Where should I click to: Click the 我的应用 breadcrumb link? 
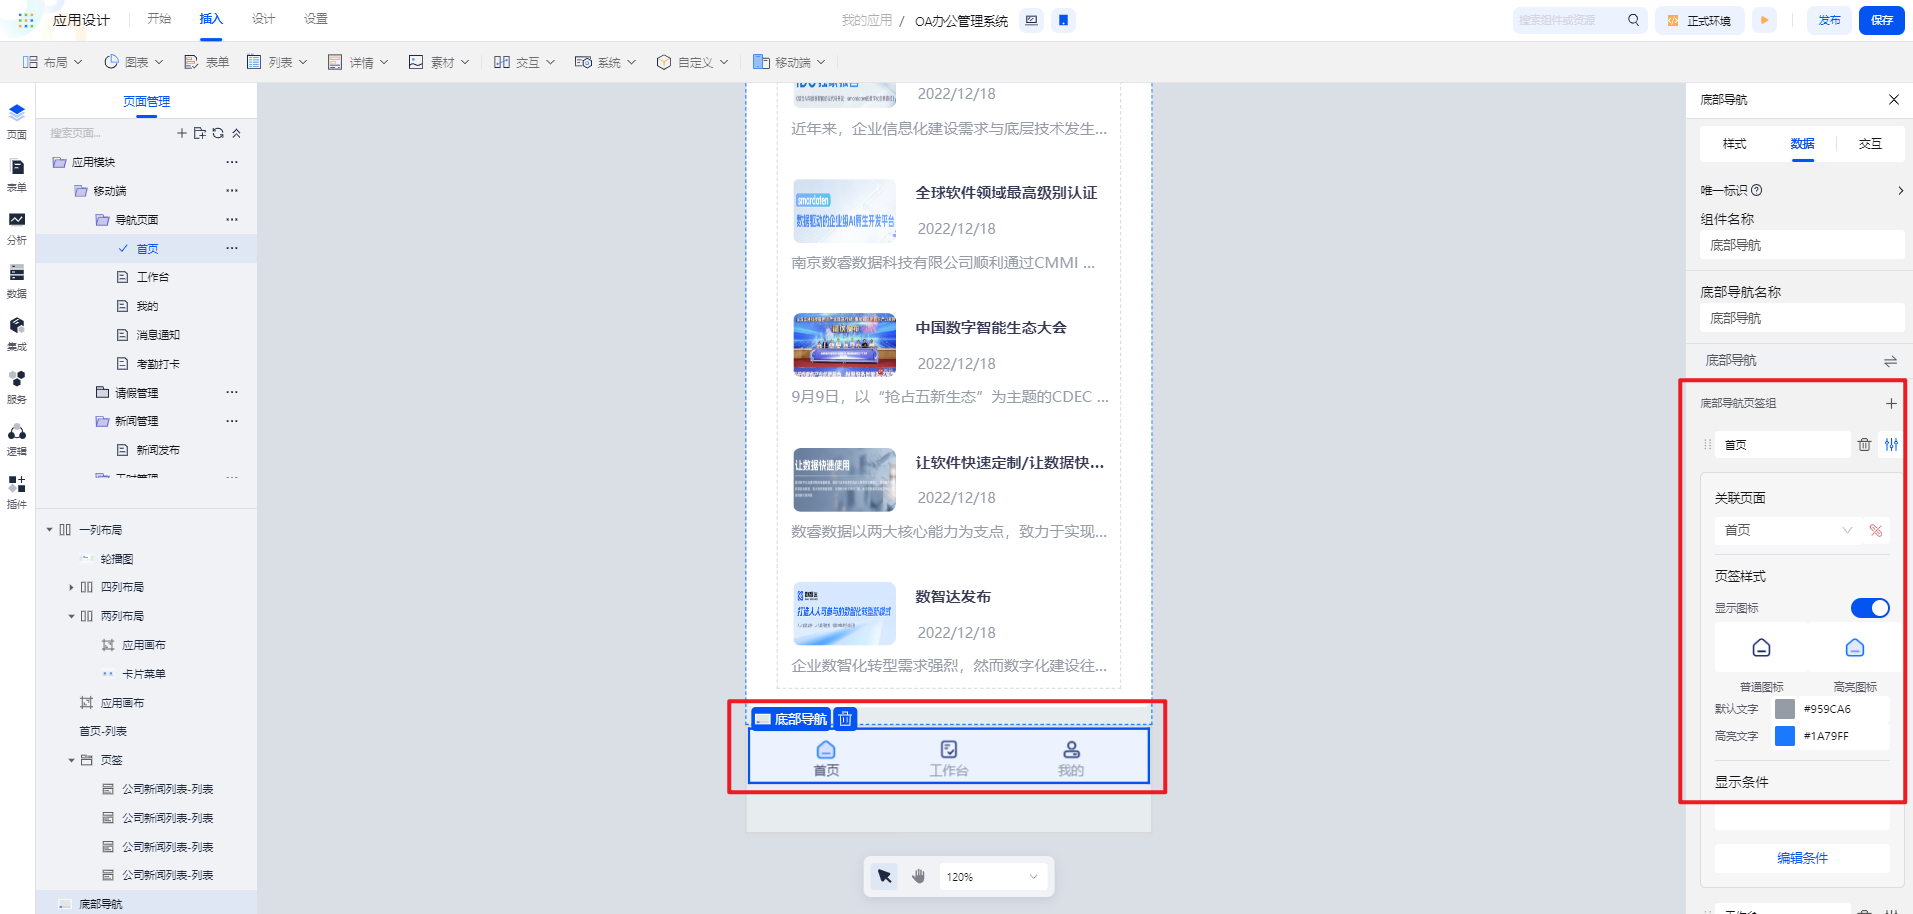[x=866, y=20]
